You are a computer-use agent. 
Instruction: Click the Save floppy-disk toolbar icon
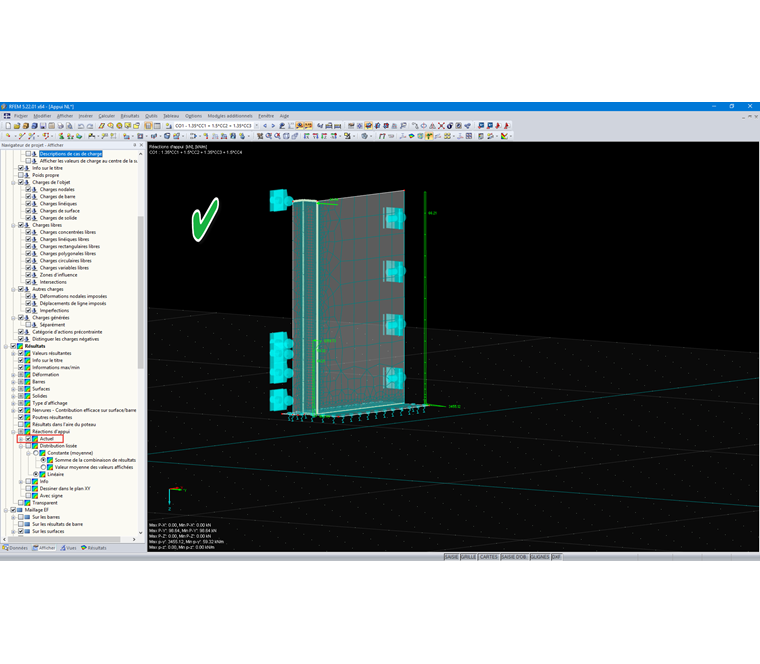[43, 126]
